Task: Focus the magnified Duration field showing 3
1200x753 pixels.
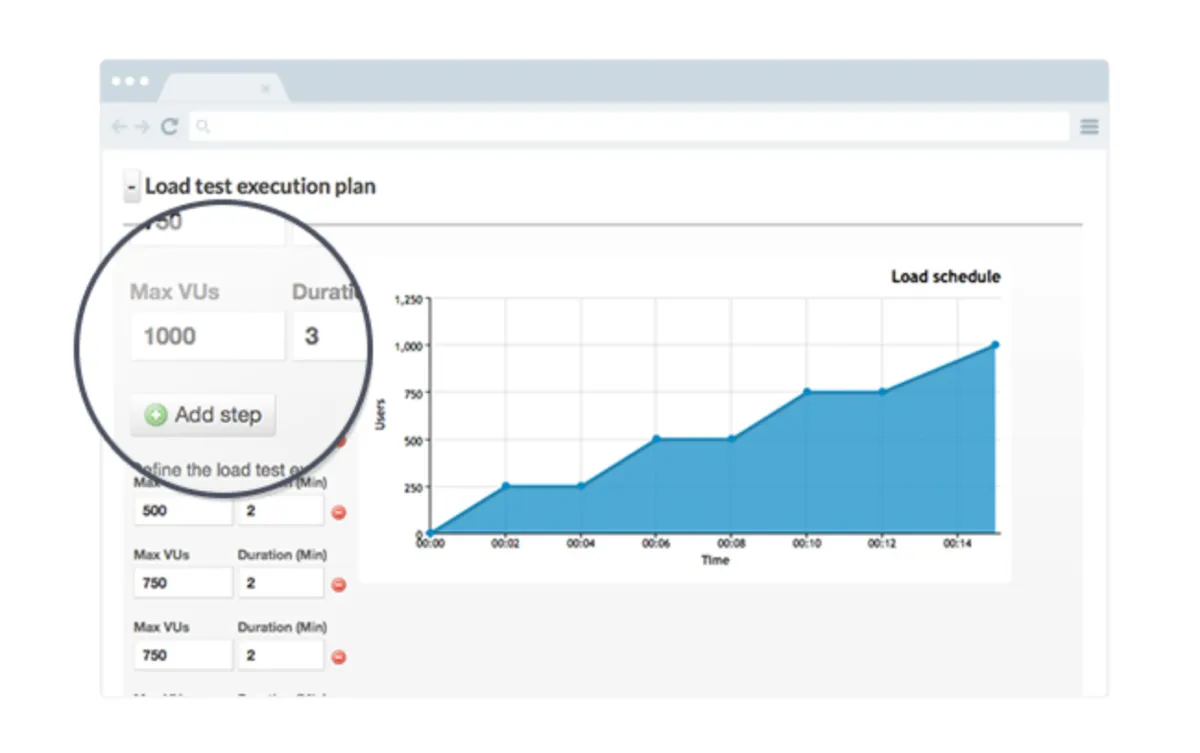Action: tap(330, 336)
